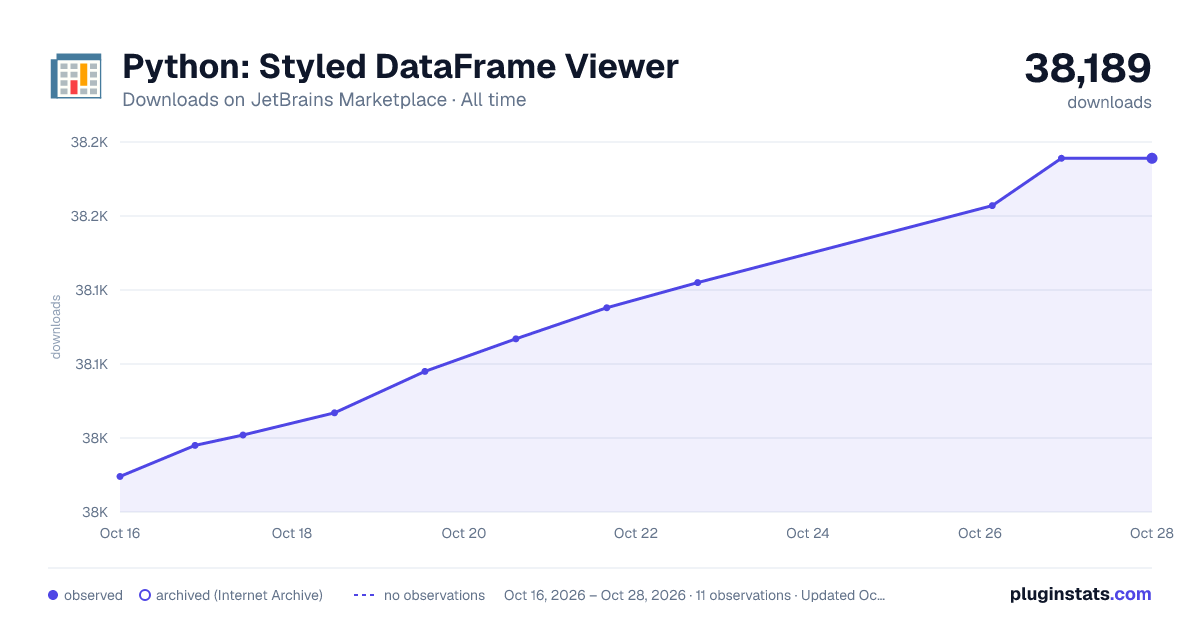The height and width of the screenshot is (630, 1200).
Task: Click the title Python: Styled DataFrame Viewer
Action: click(x=400, y=67)
